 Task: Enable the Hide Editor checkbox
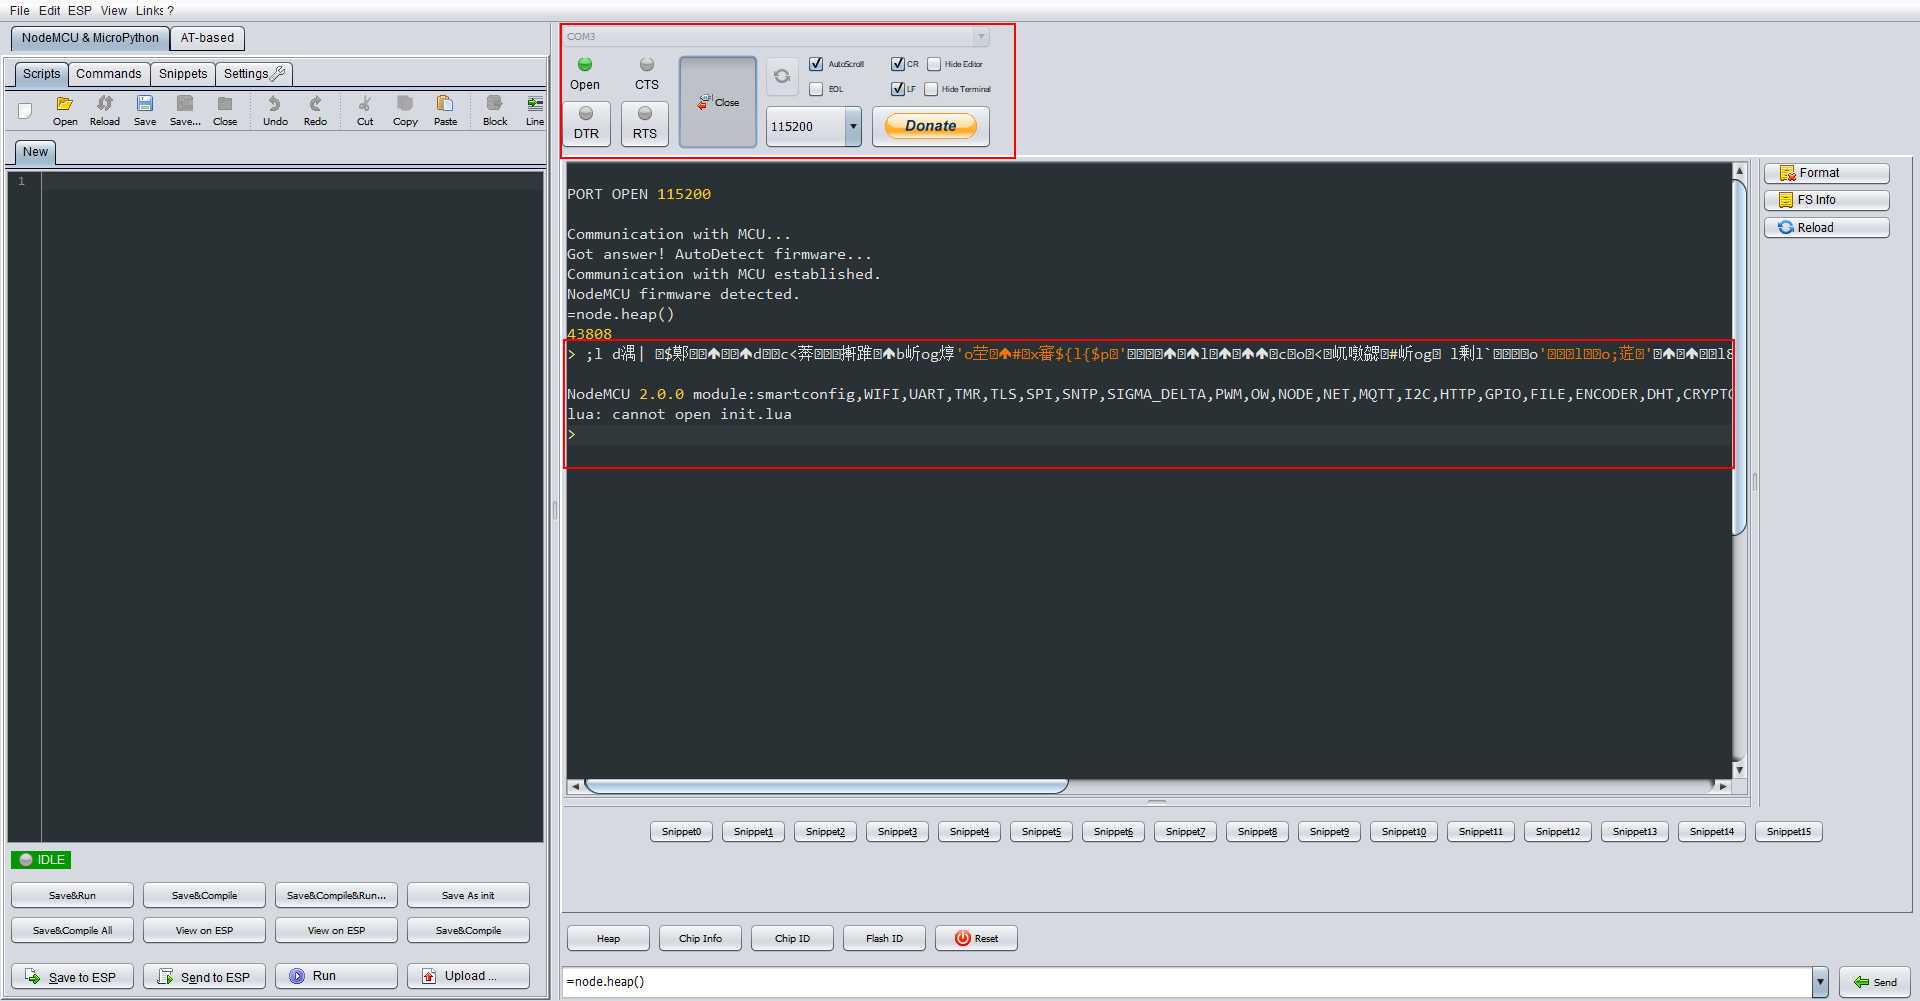(x=934, y=64)
